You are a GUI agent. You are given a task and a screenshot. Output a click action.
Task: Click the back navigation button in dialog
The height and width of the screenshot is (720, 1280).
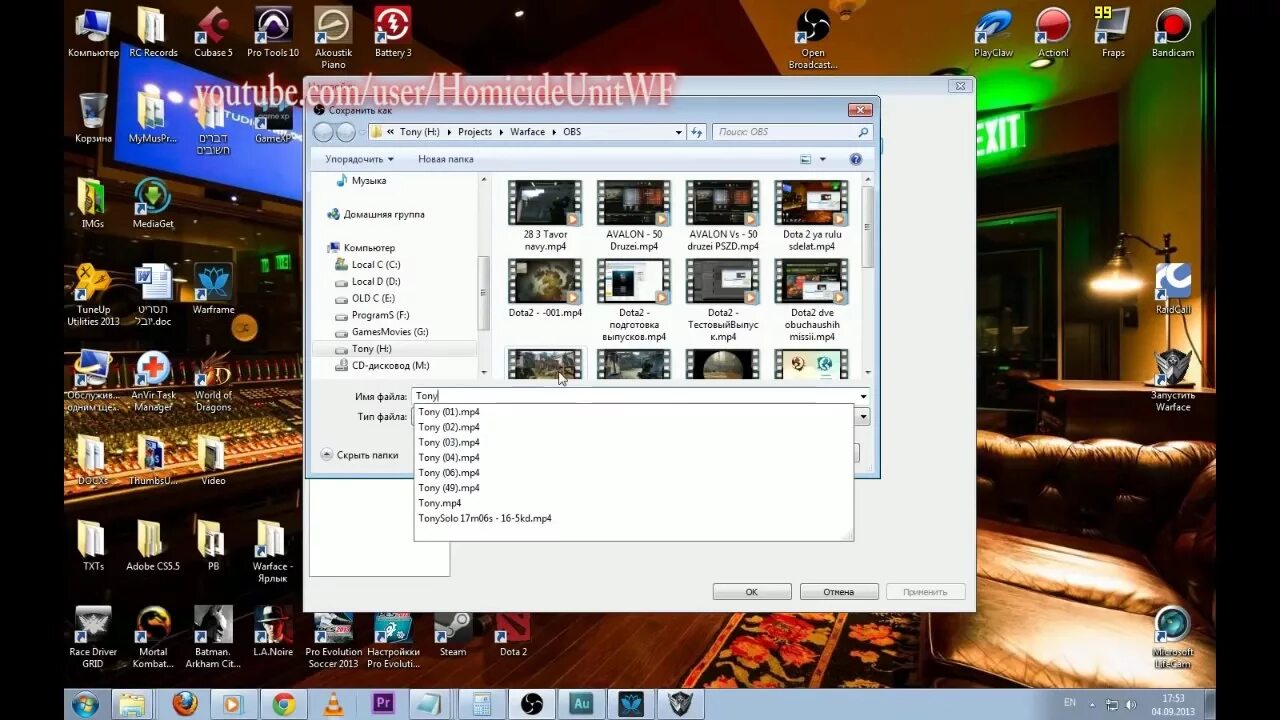click(323, 132)
